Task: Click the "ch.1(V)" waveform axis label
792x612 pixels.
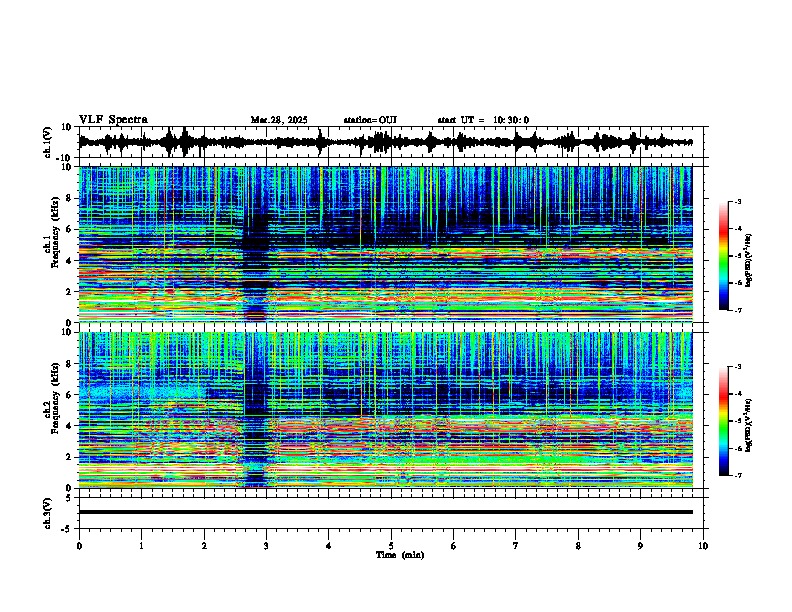Action: point(48,143)
